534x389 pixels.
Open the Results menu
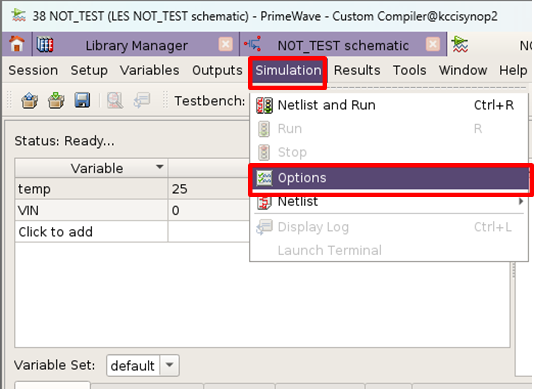coord(357,70)
